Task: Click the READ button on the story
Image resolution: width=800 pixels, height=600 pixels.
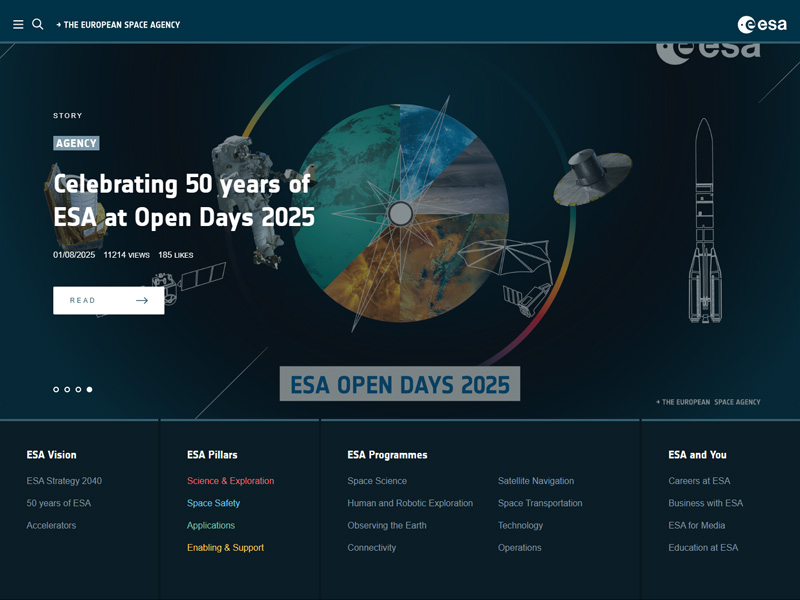Action: click(x=108, y=300)
